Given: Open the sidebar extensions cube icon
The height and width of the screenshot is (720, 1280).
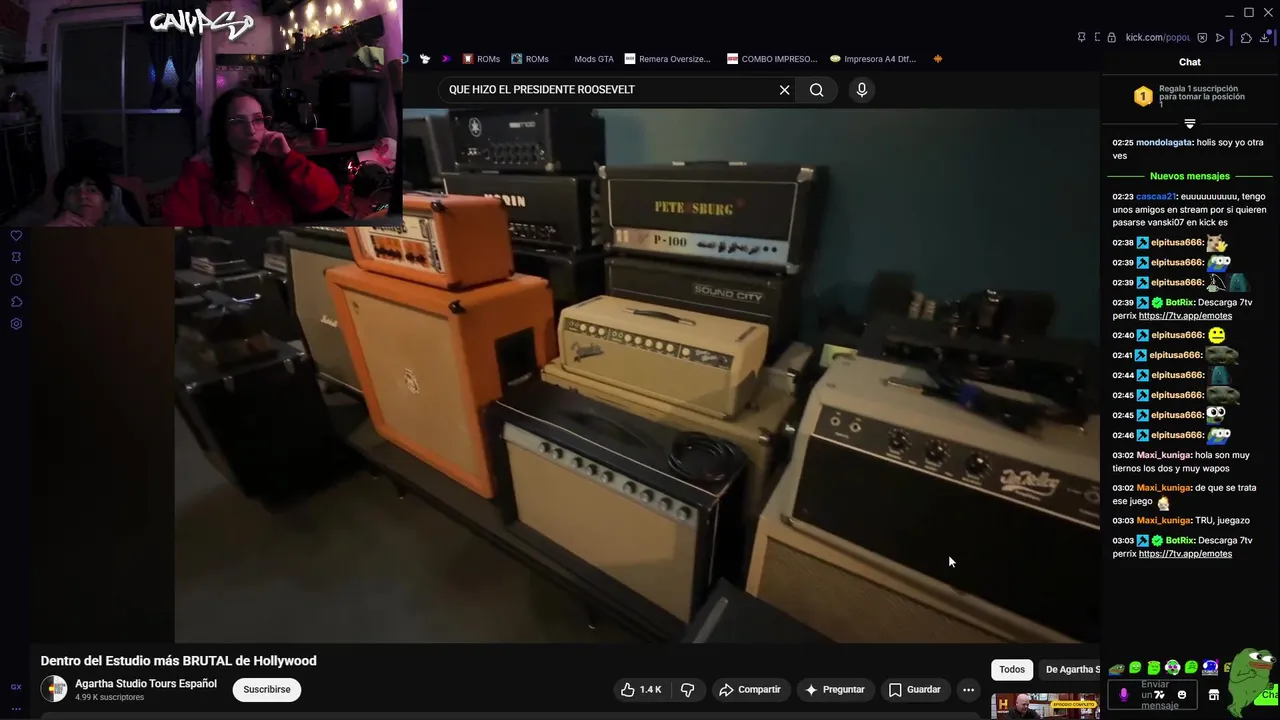Looking at the screenshot, I should (16, 302).
